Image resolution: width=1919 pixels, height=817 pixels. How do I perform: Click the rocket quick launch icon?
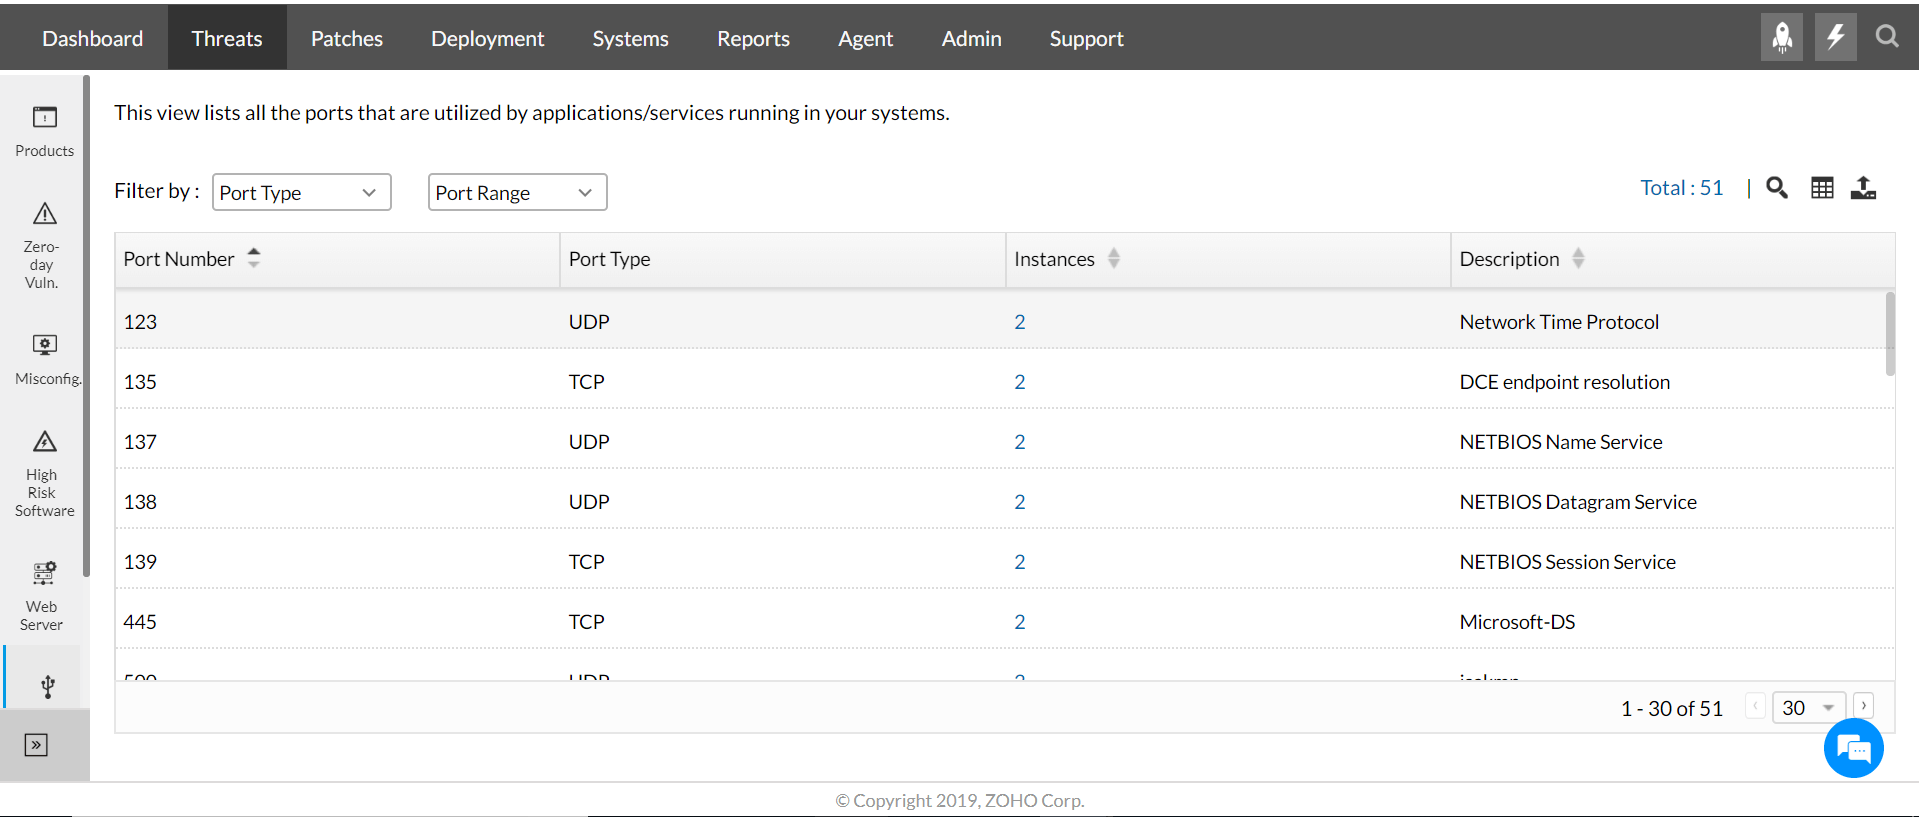coord(1781,38)
